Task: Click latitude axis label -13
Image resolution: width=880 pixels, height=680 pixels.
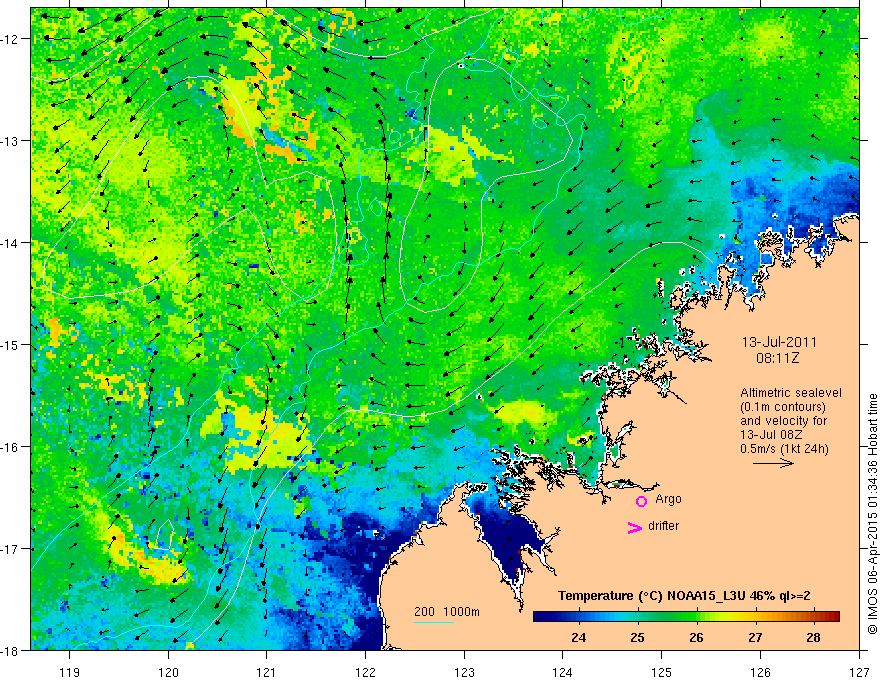Action: click(x=10, y=141)
